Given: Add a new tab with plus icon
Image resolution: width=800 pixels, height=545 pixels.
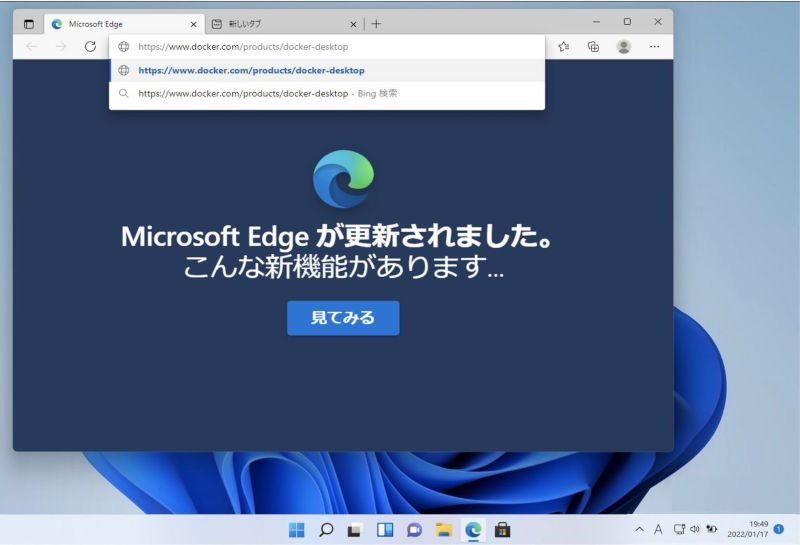Looking at the screenshot, I should point(376,23).
